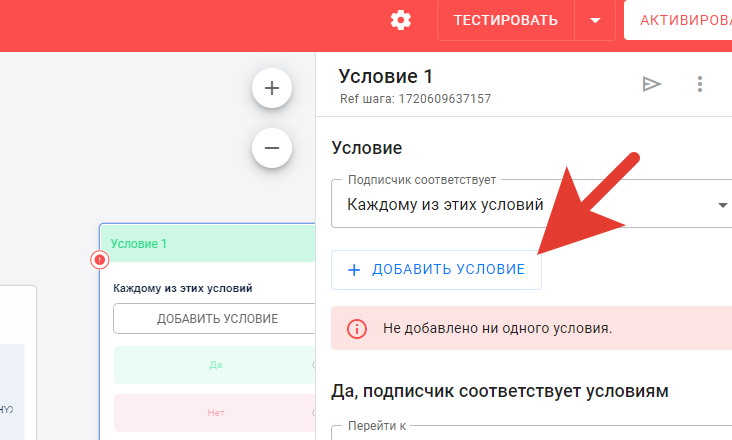Image resolution: width=732 pixels, height=440 pixels.
Task: Click gray ДОБАВИТЬ УСЛОВИЕ button in canvas node
Action: pyautogui.click(x=215, y=319)
